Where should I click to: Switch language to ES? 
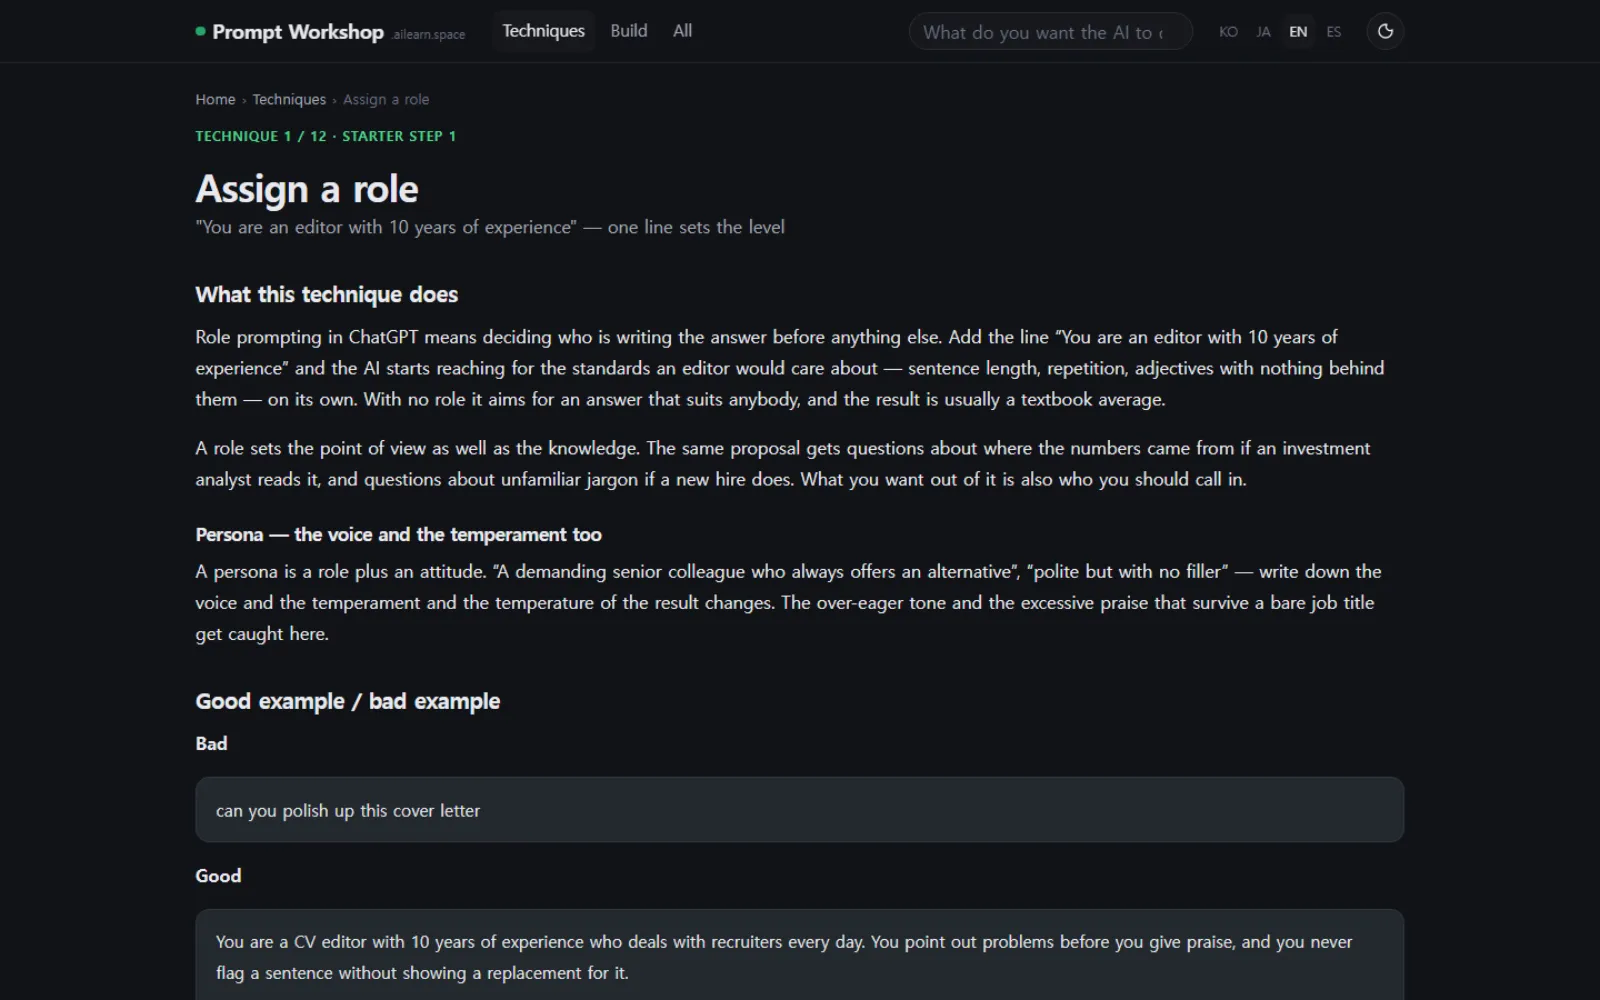point(1334,32)
